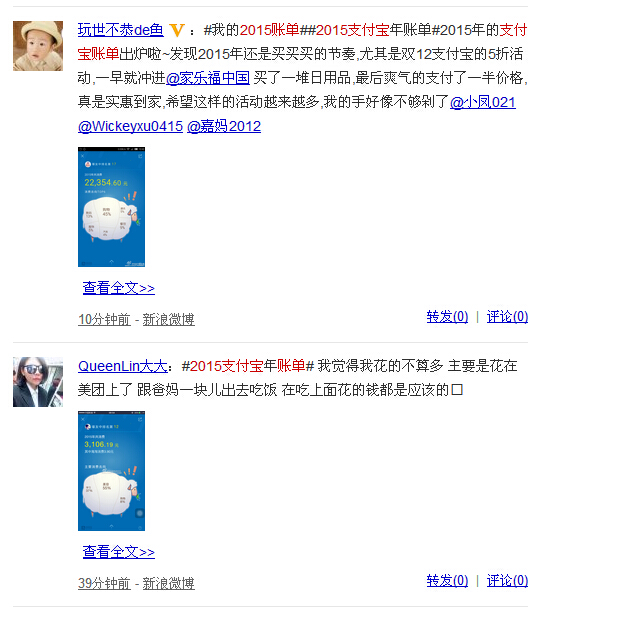
Task: Repost the second post with 转发(0)
Action: point(447,581)
